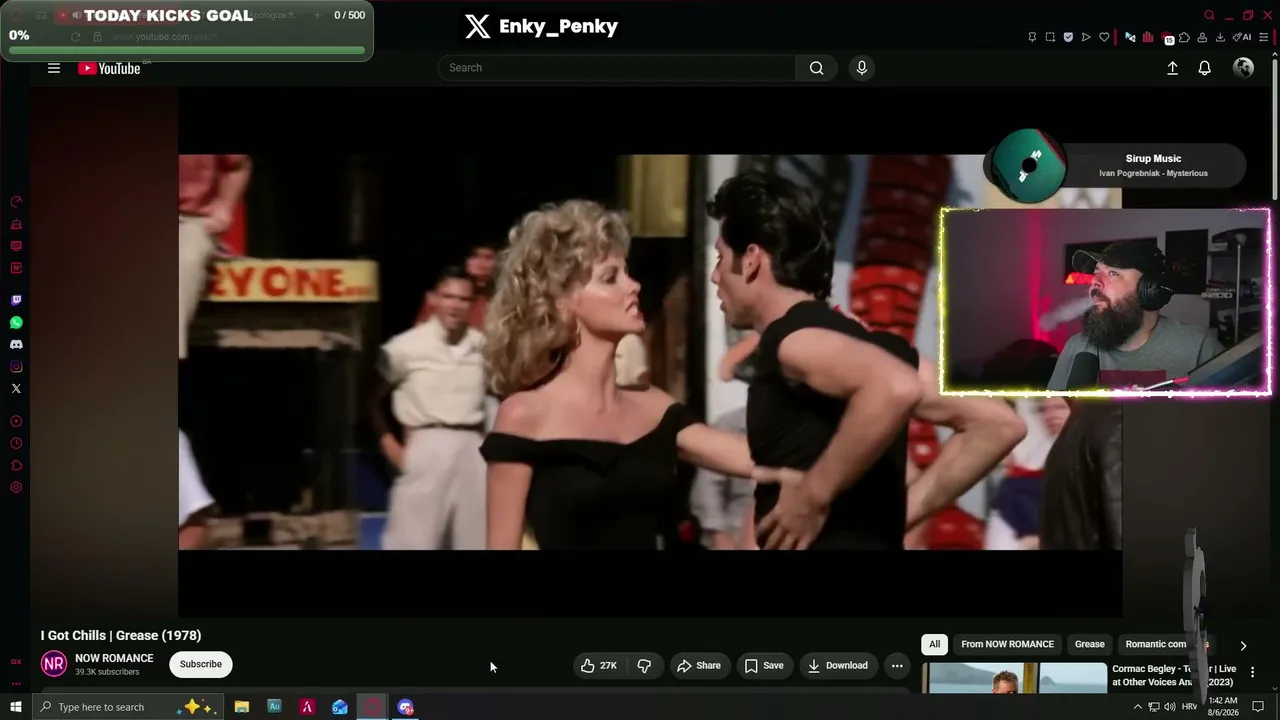Click the taskbar search box
Image resolution: width=1280 pixels, height=720 pixels.
[128, 707]
